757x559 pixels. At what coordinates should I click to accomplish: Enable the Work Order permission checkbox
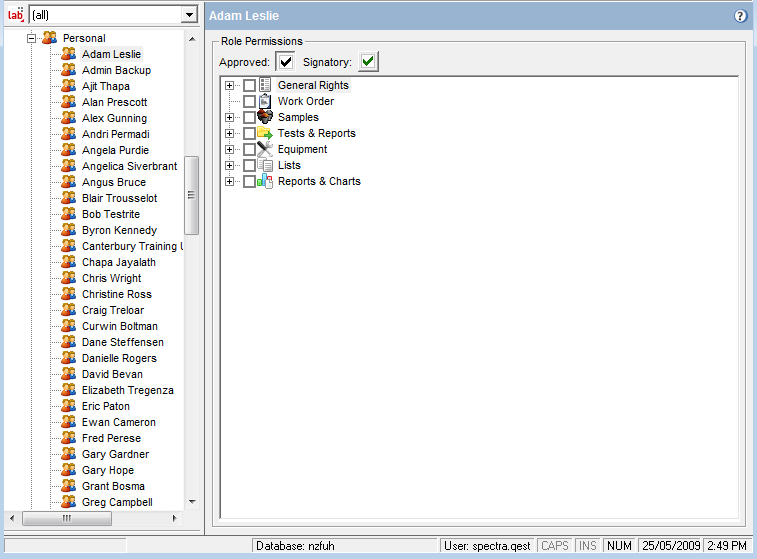tap(249, 102)
